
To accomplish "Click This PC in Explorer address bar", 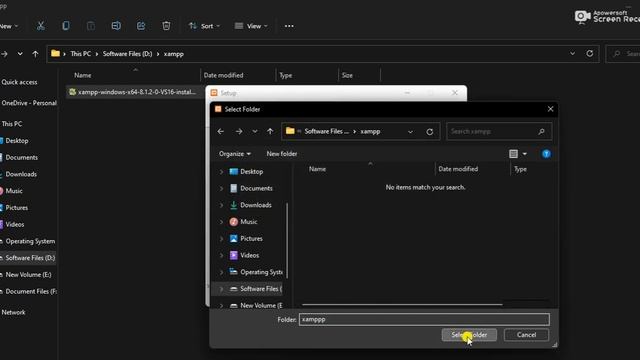I will coord(80,54).
